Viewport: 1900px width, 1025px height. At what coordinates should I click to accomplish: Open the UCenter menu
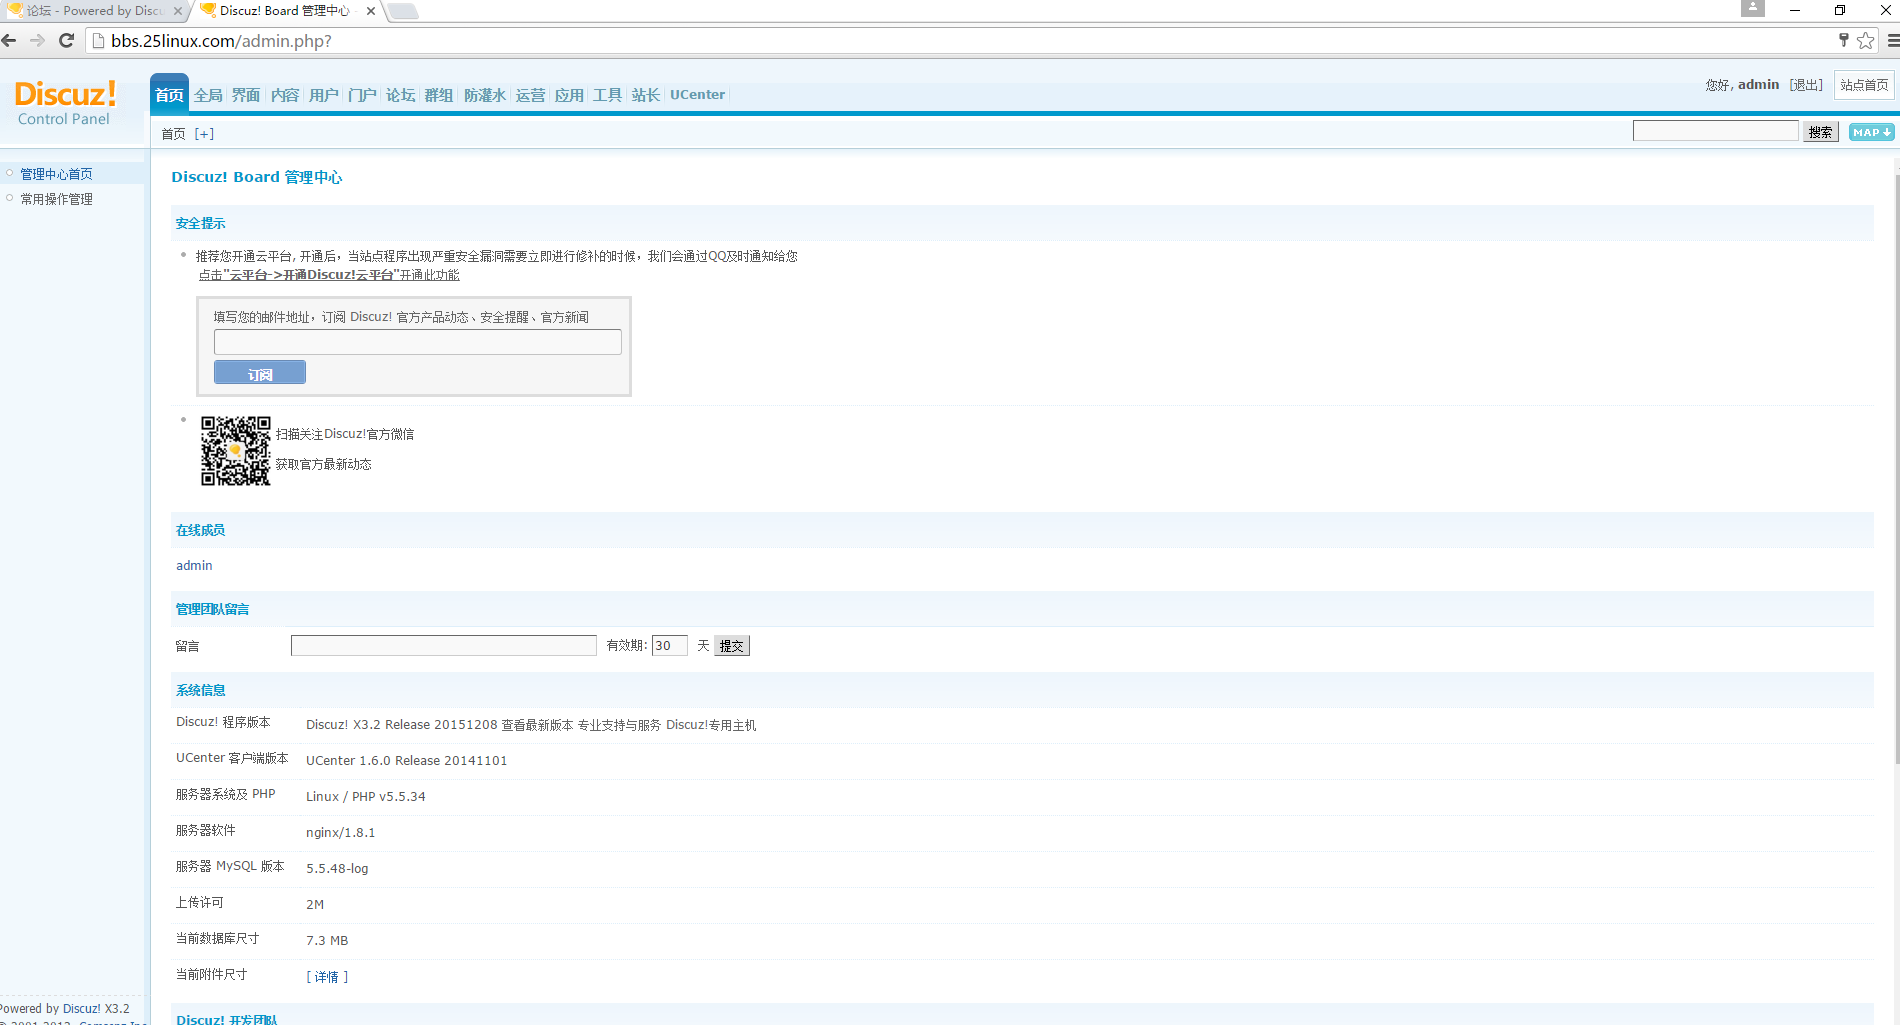click(x=697, y=95)
